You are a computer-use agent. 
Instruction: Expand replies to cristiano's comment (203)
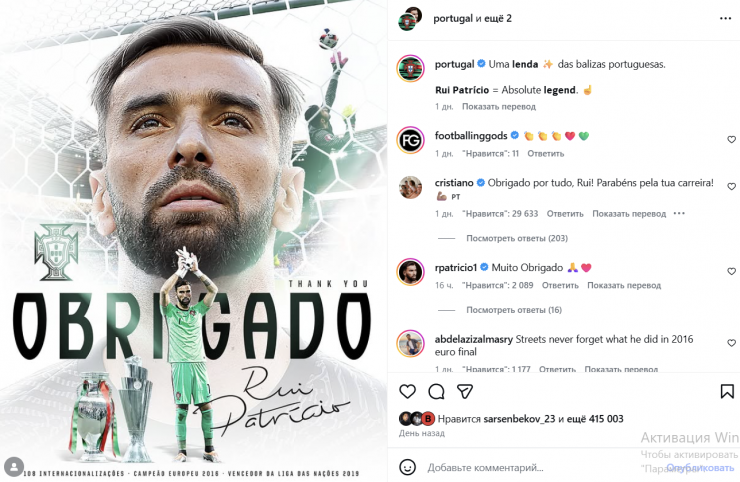[x=517, y=238]
